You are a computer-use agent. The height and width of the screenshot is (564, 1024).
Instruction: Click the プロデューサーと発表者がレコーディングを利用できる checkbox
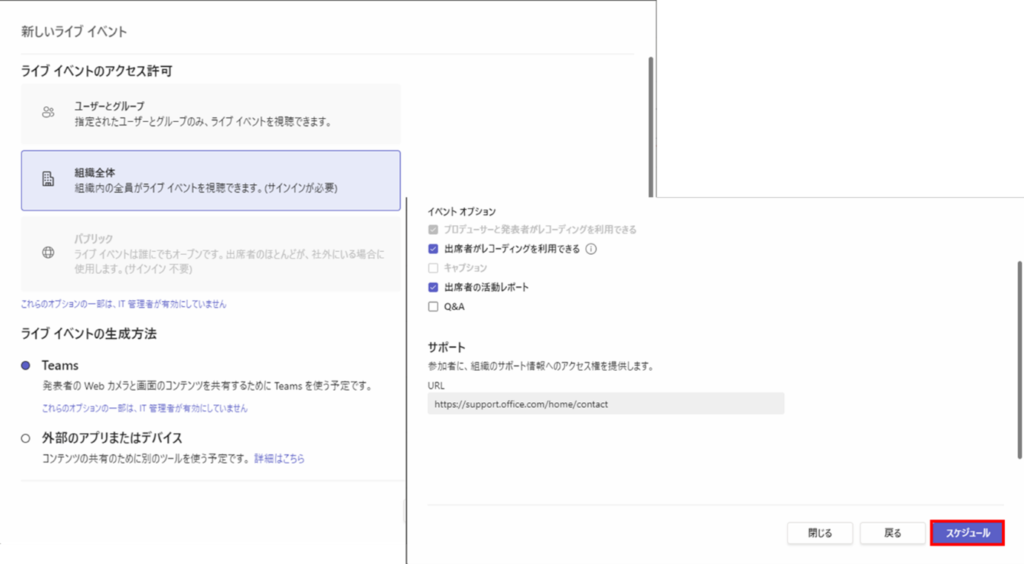click(x=433, y=230)
